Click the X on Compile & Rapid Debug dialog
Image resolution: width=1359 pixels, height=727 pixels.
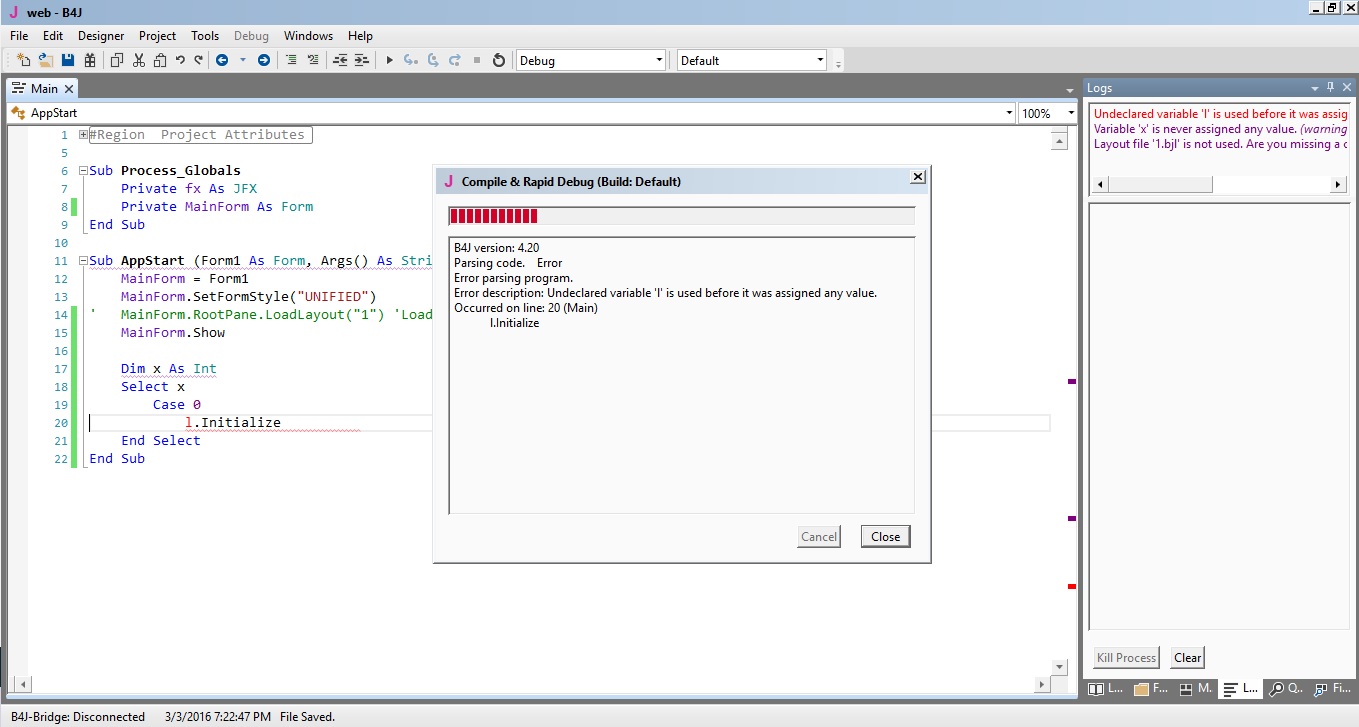coord(917,177)
